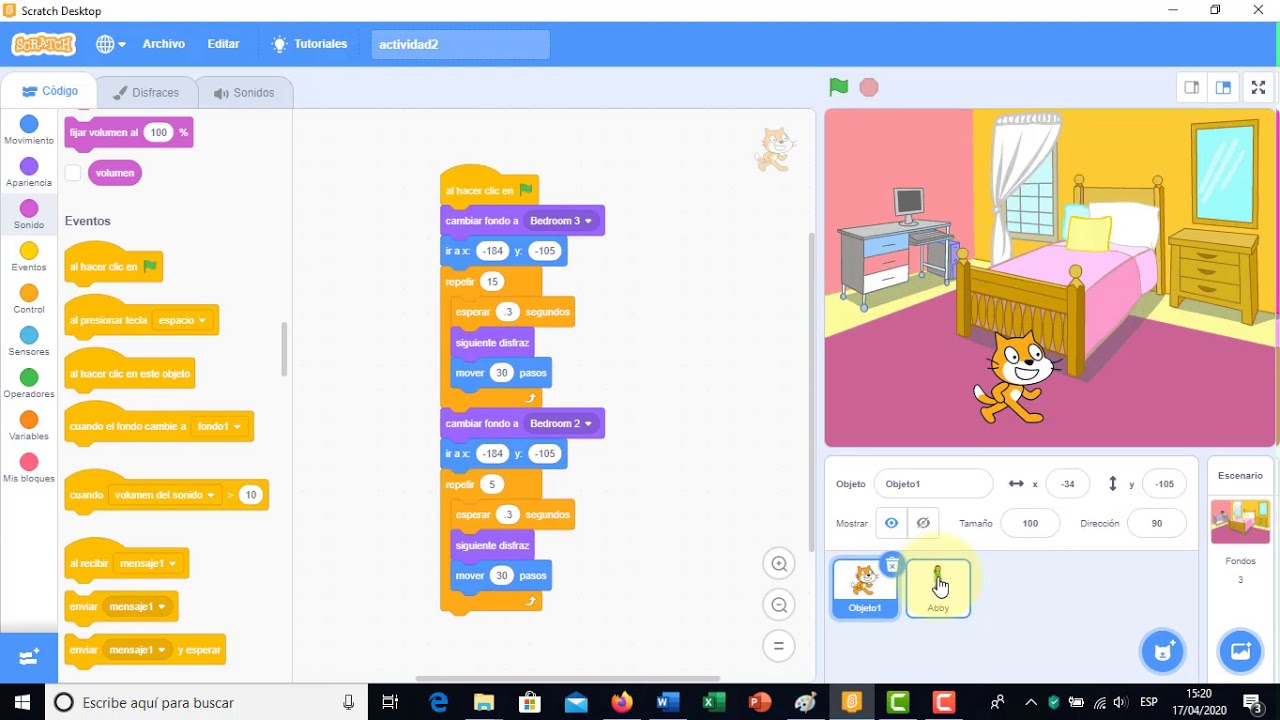Click the Windows taskbar search box
Image resolution: width=1280 pixels, height=720 pixels.
click(x=207, y=702)
